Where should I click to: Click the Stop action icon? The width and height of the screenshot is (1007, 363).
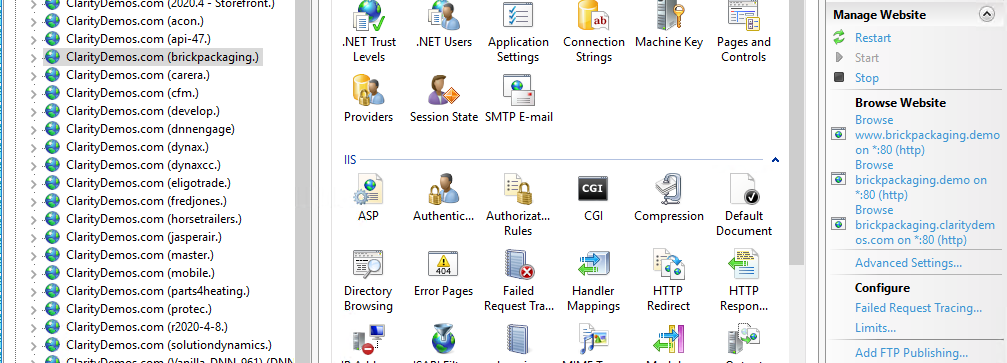[839, 77]
